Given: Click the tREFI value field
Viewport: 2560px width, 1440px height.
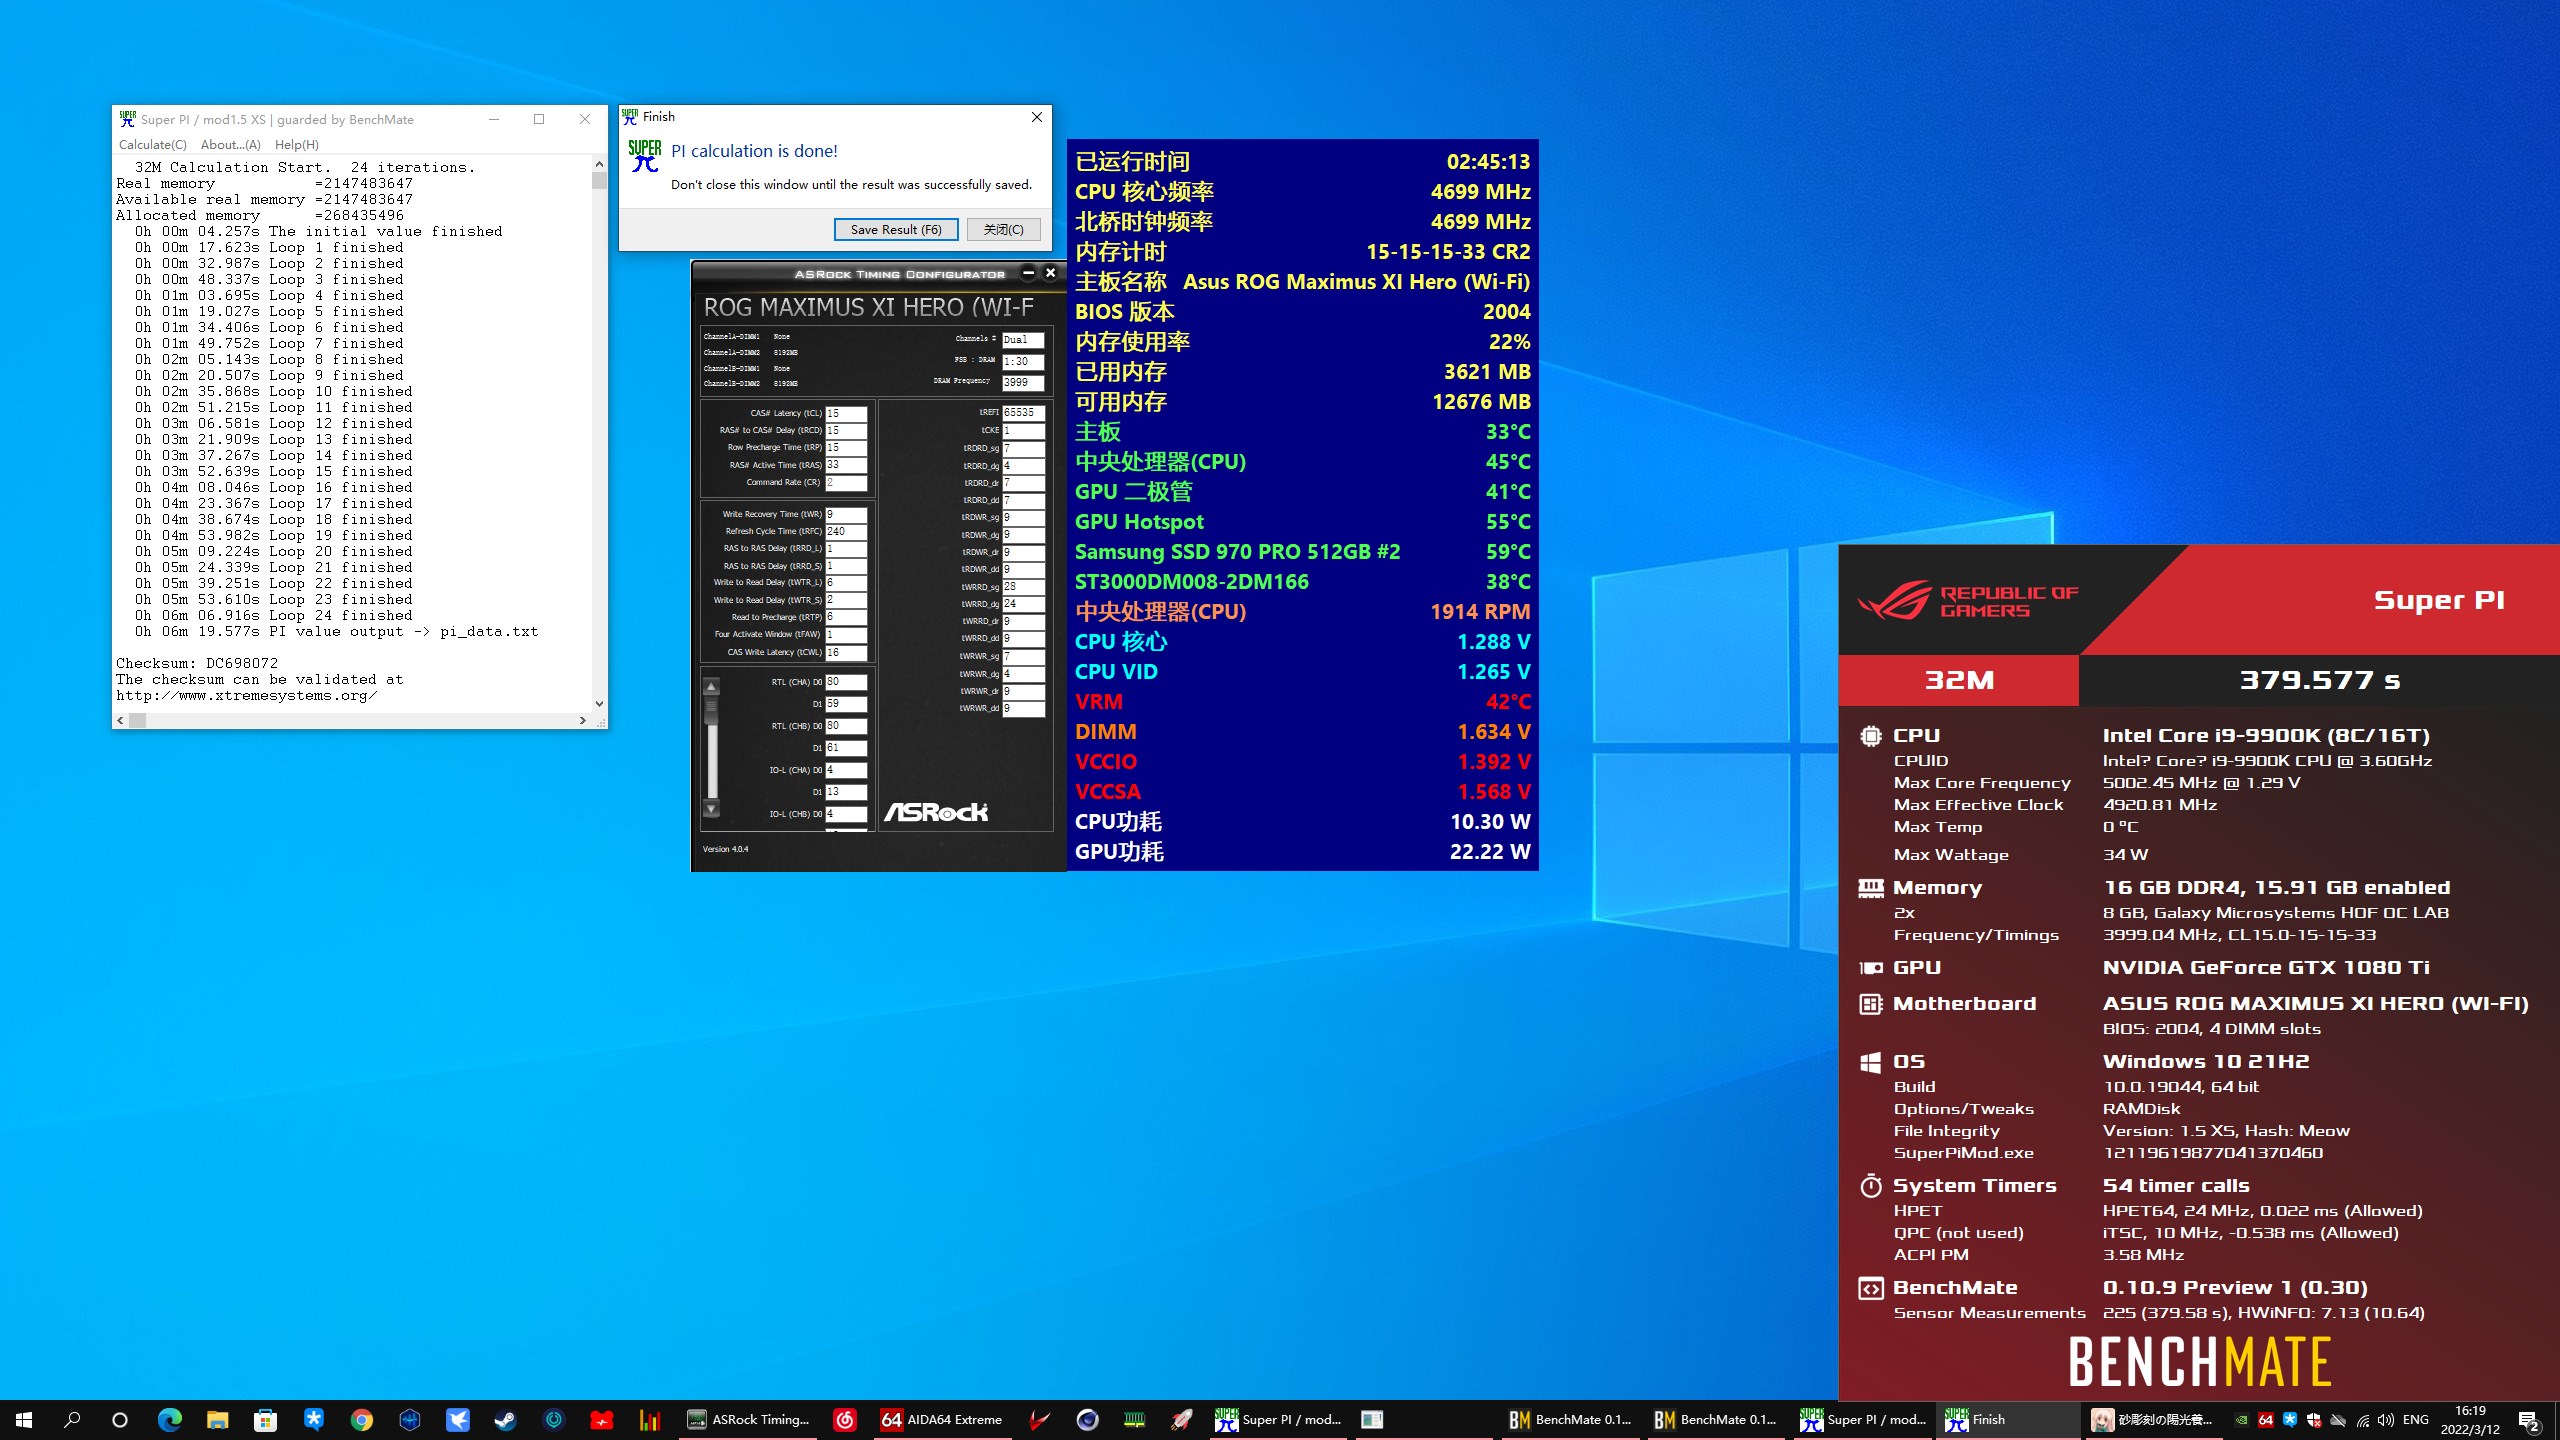Looking at the screenshot, I should 1024,412.
